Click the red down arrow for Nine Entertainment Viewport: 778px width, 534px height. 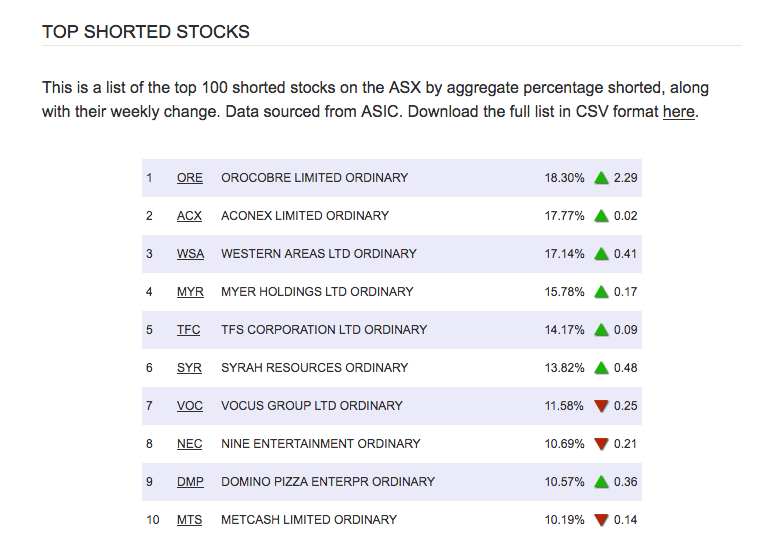(x=601, y=444)
